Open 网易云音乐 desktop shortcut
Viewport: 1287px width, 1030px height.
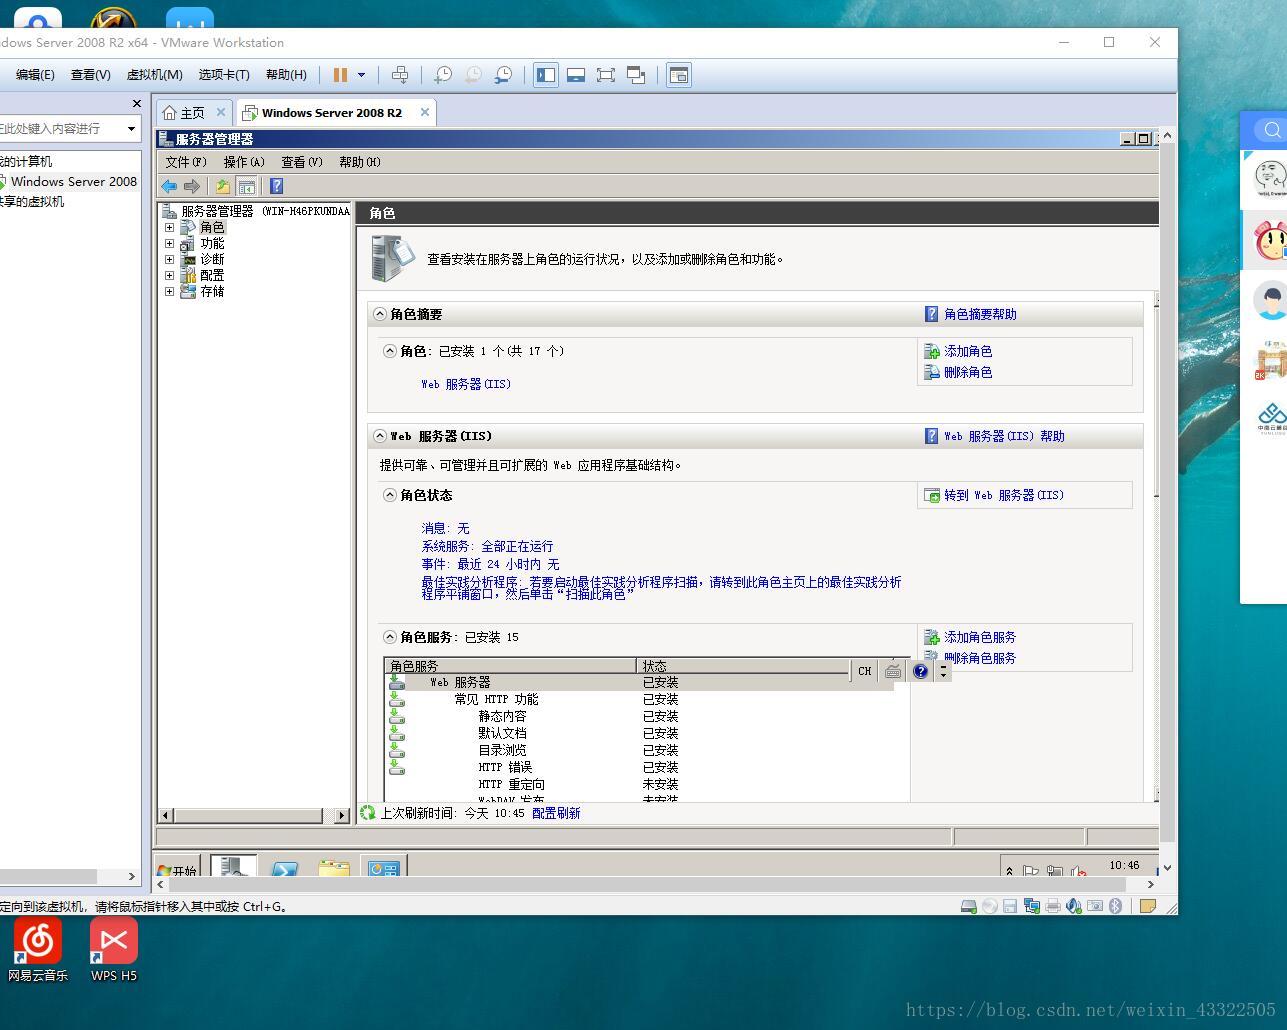(38, 950)
